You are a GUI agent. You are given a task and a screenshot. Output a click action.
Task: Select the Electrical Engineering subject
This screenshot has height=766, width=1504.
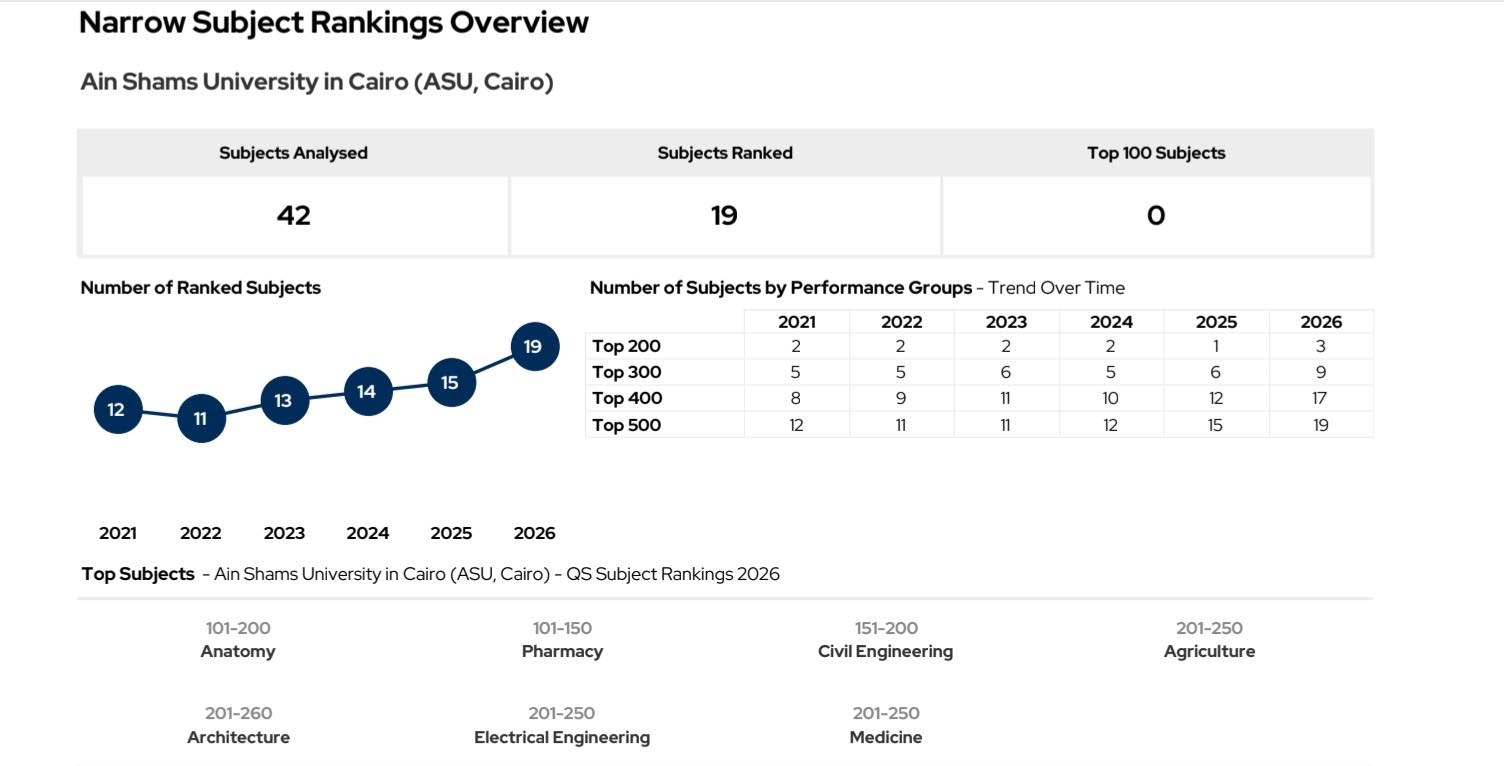562,738
